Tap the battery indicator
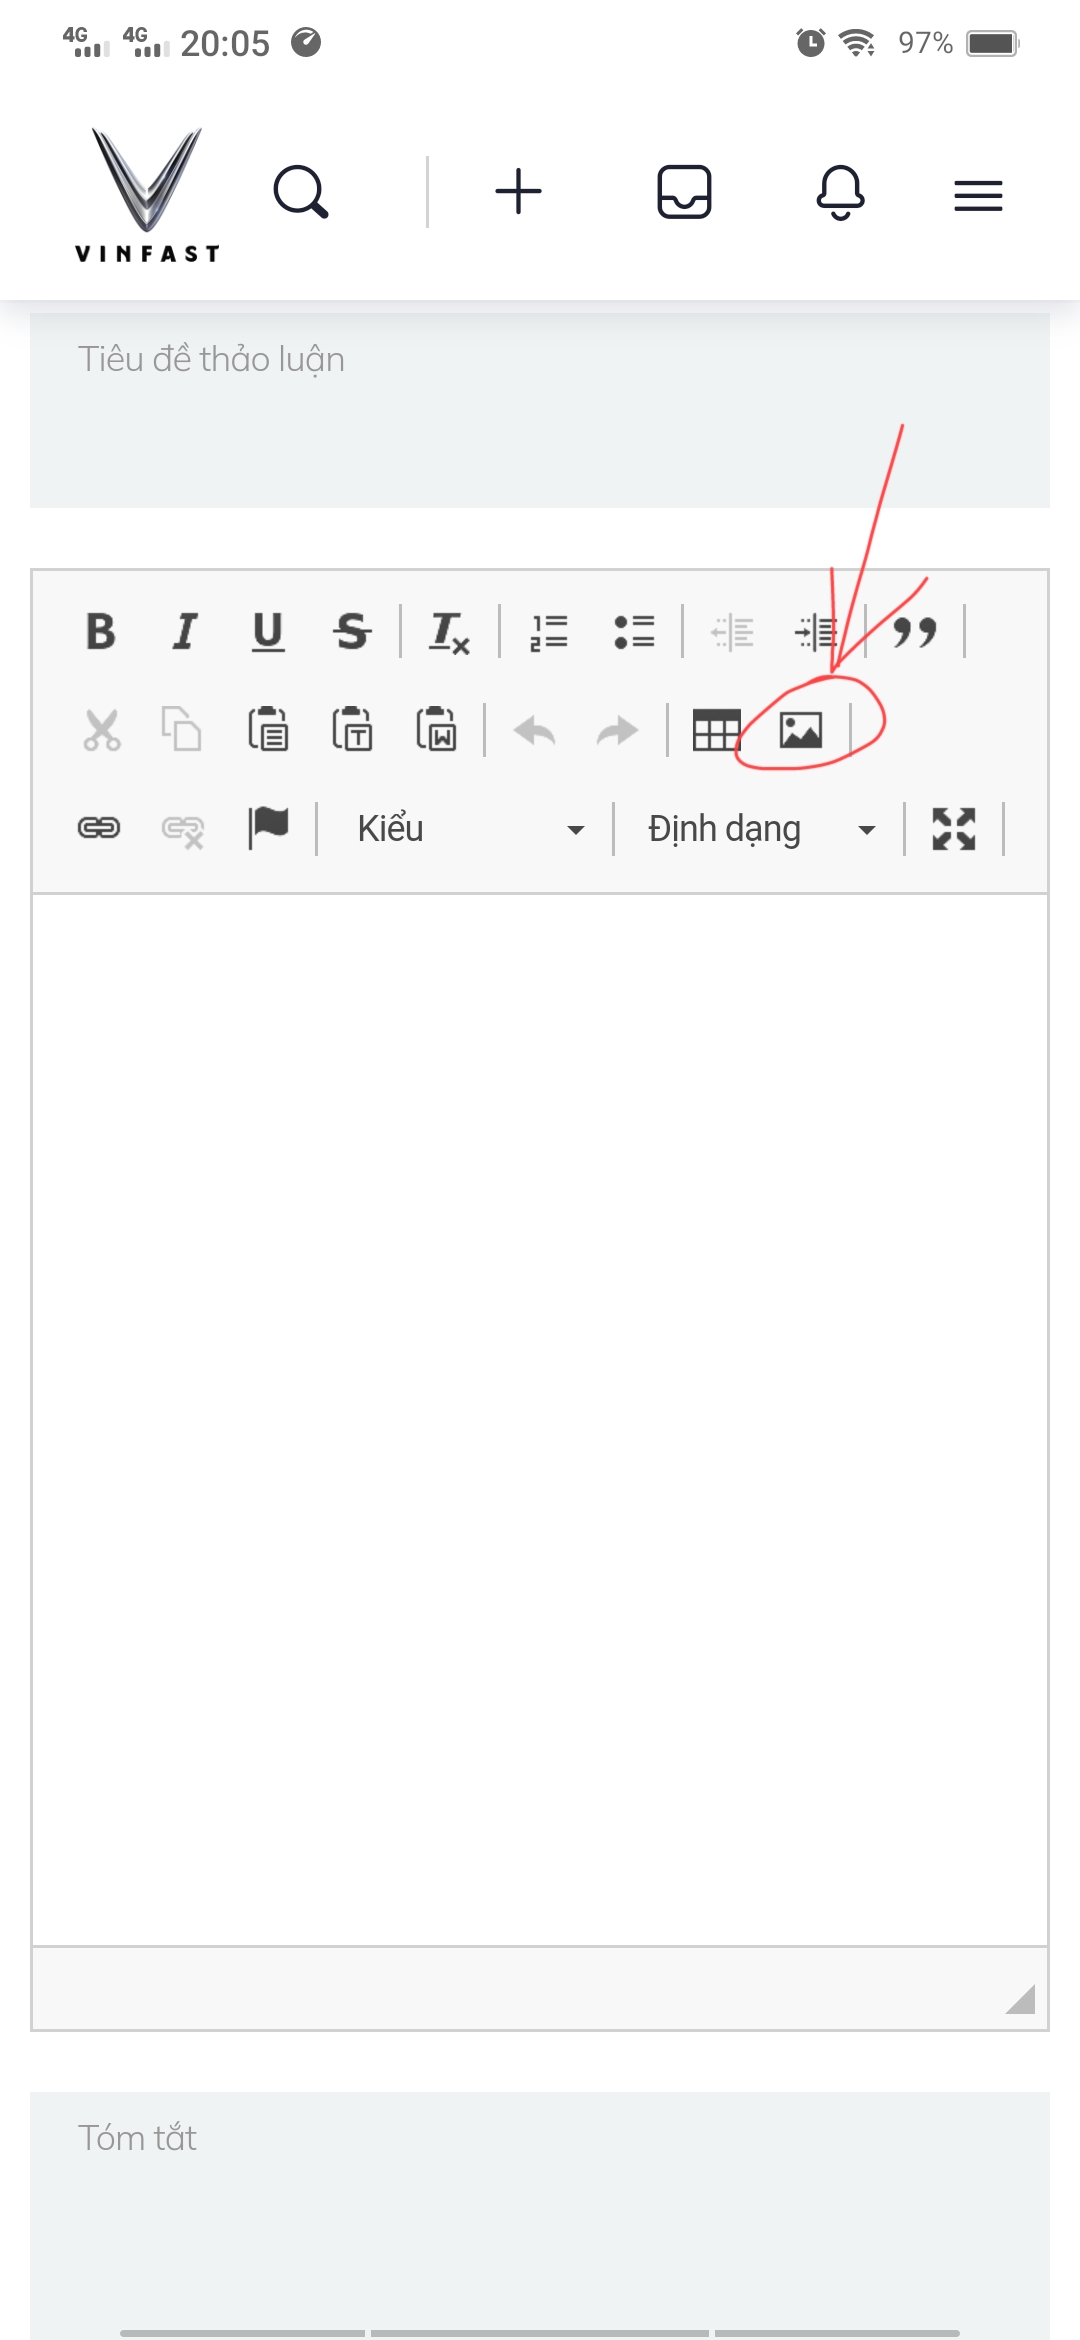Viewport: 1080px width, 2340px height. pos(992,43)
